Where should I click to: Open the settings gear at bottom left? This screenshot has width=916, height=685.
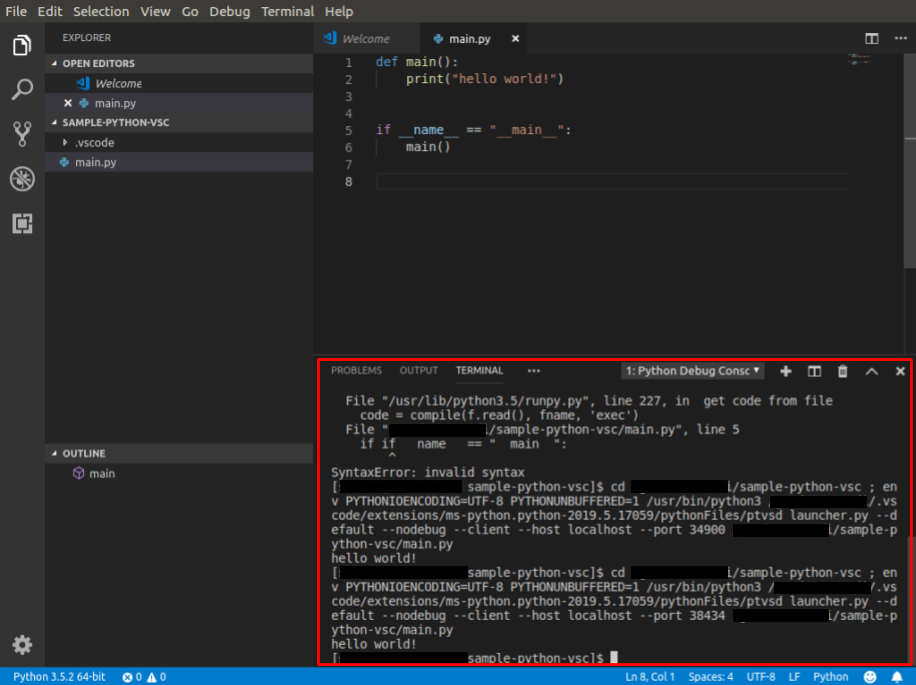pyautogui.click(x=22, y=645)
